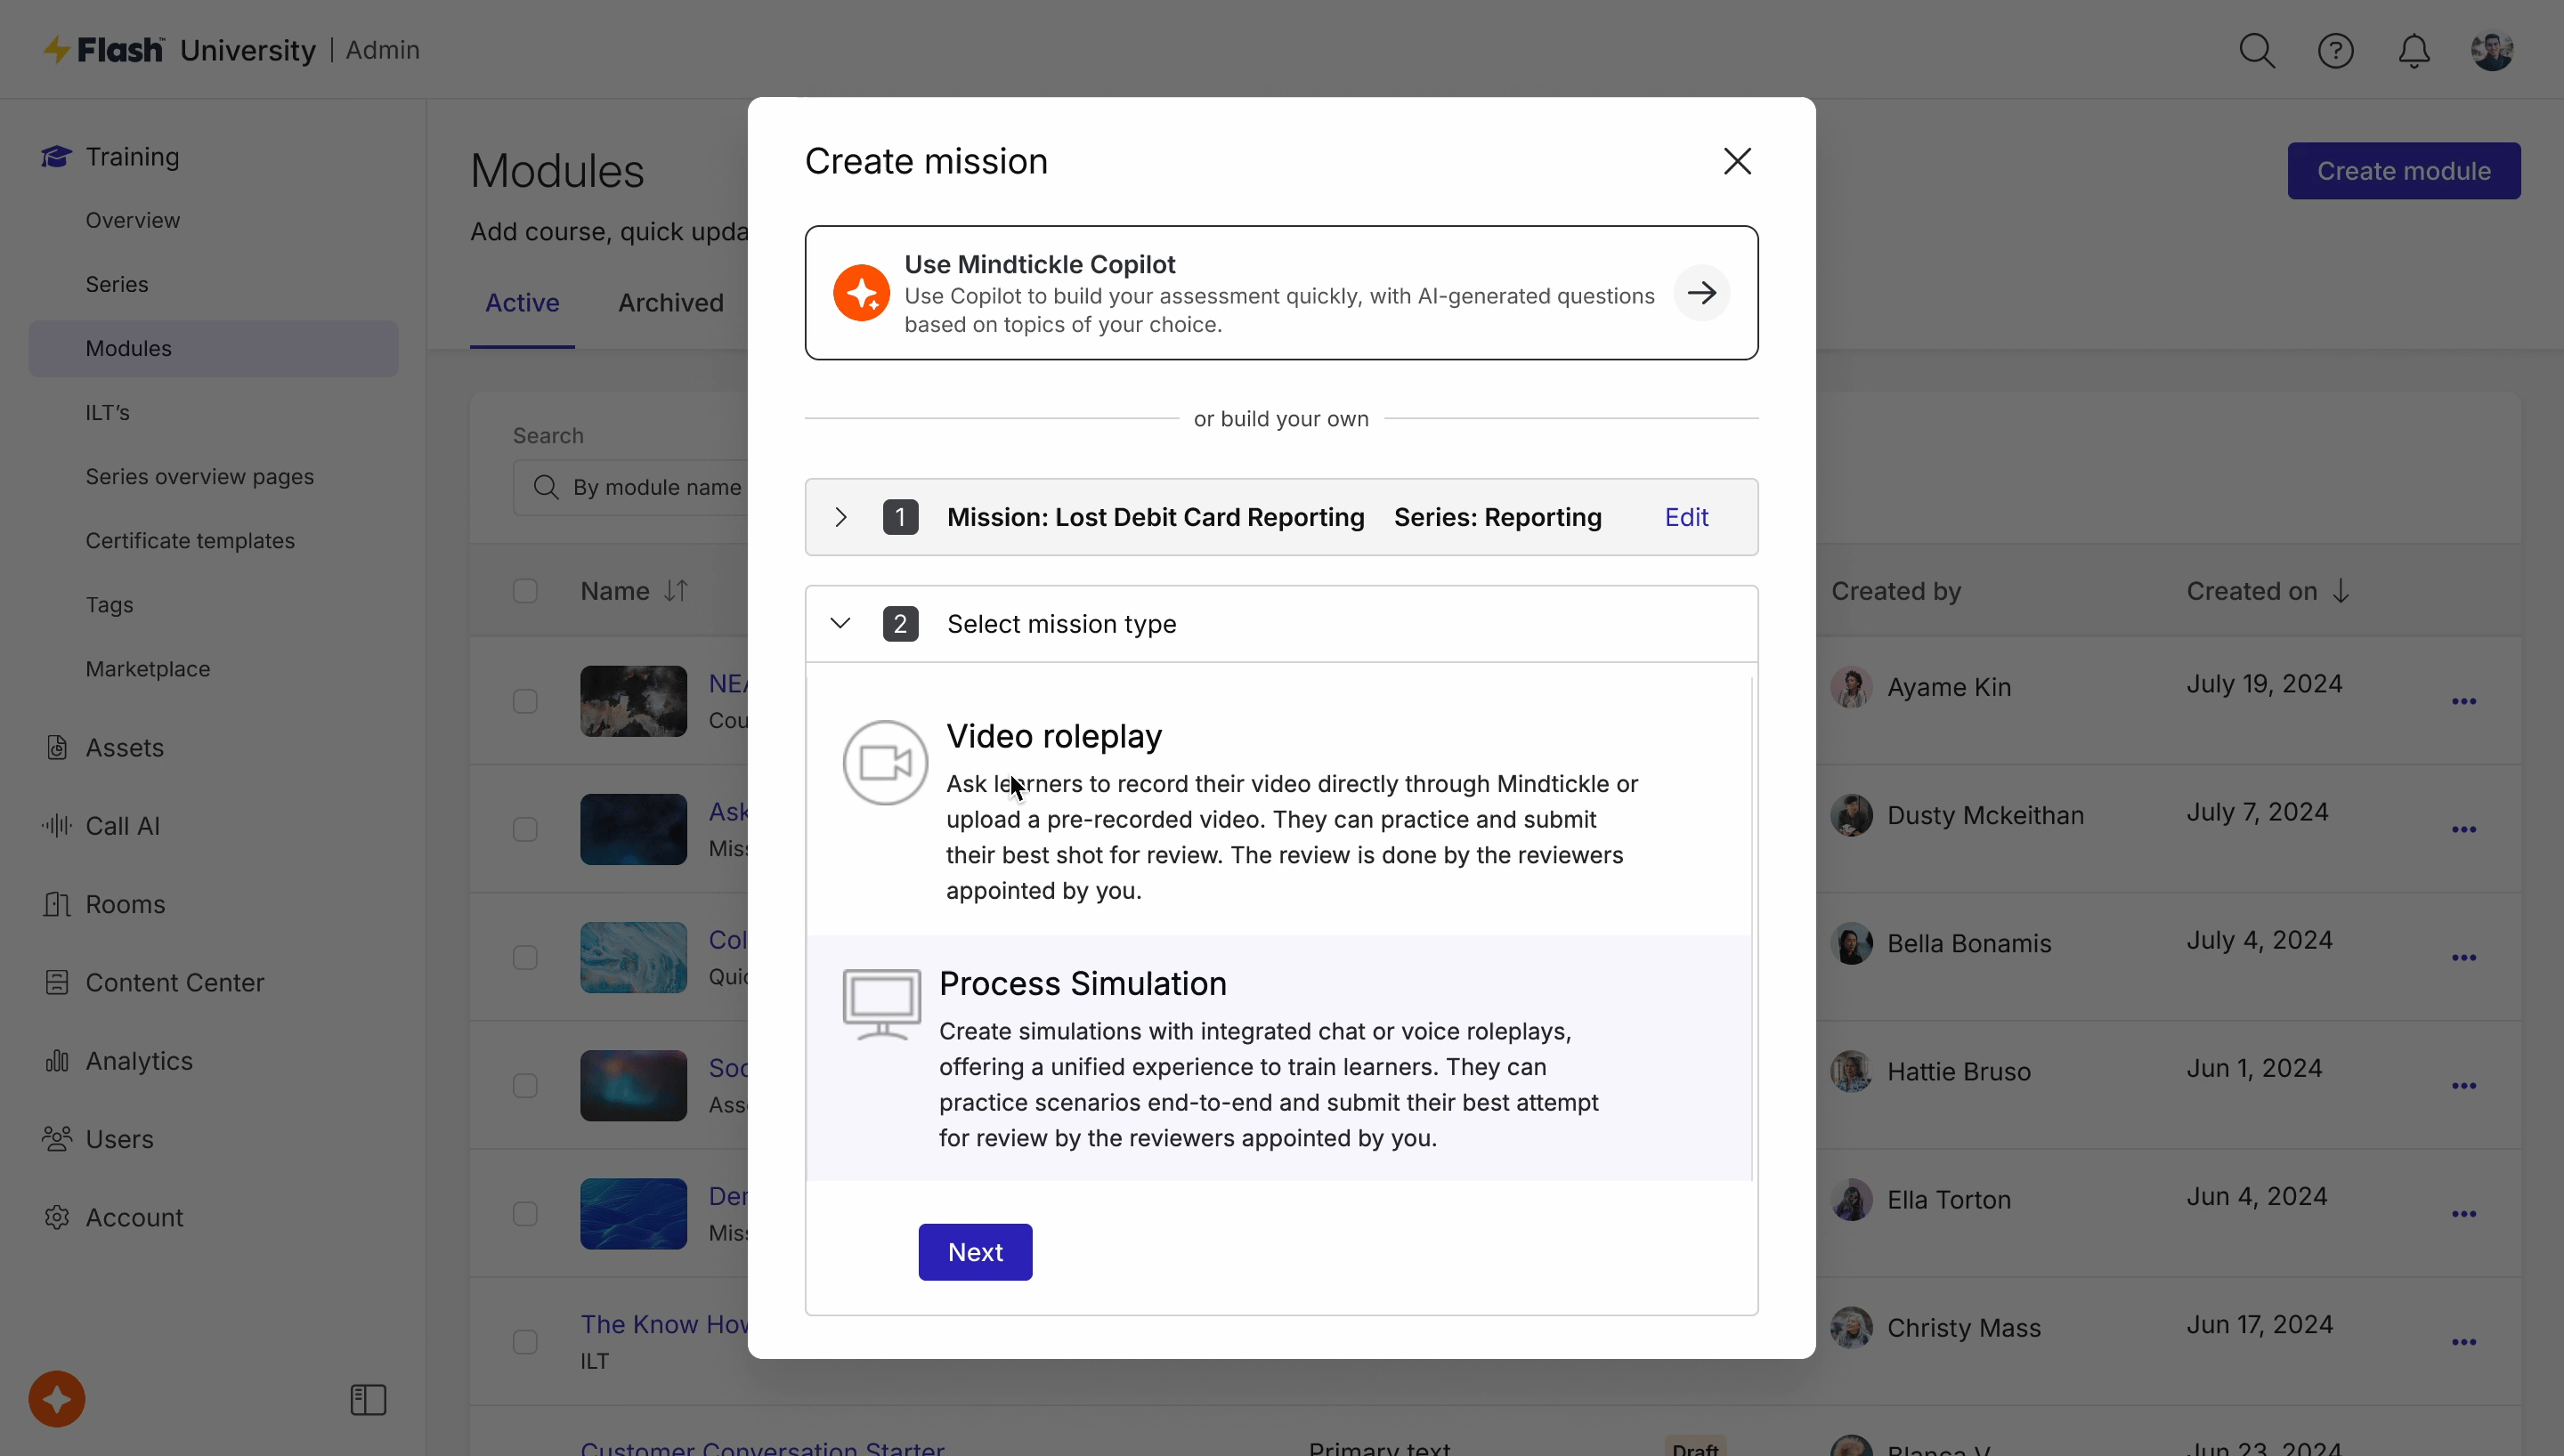Toggle the select-all checkbox beside Name

(x=525, y=591)
